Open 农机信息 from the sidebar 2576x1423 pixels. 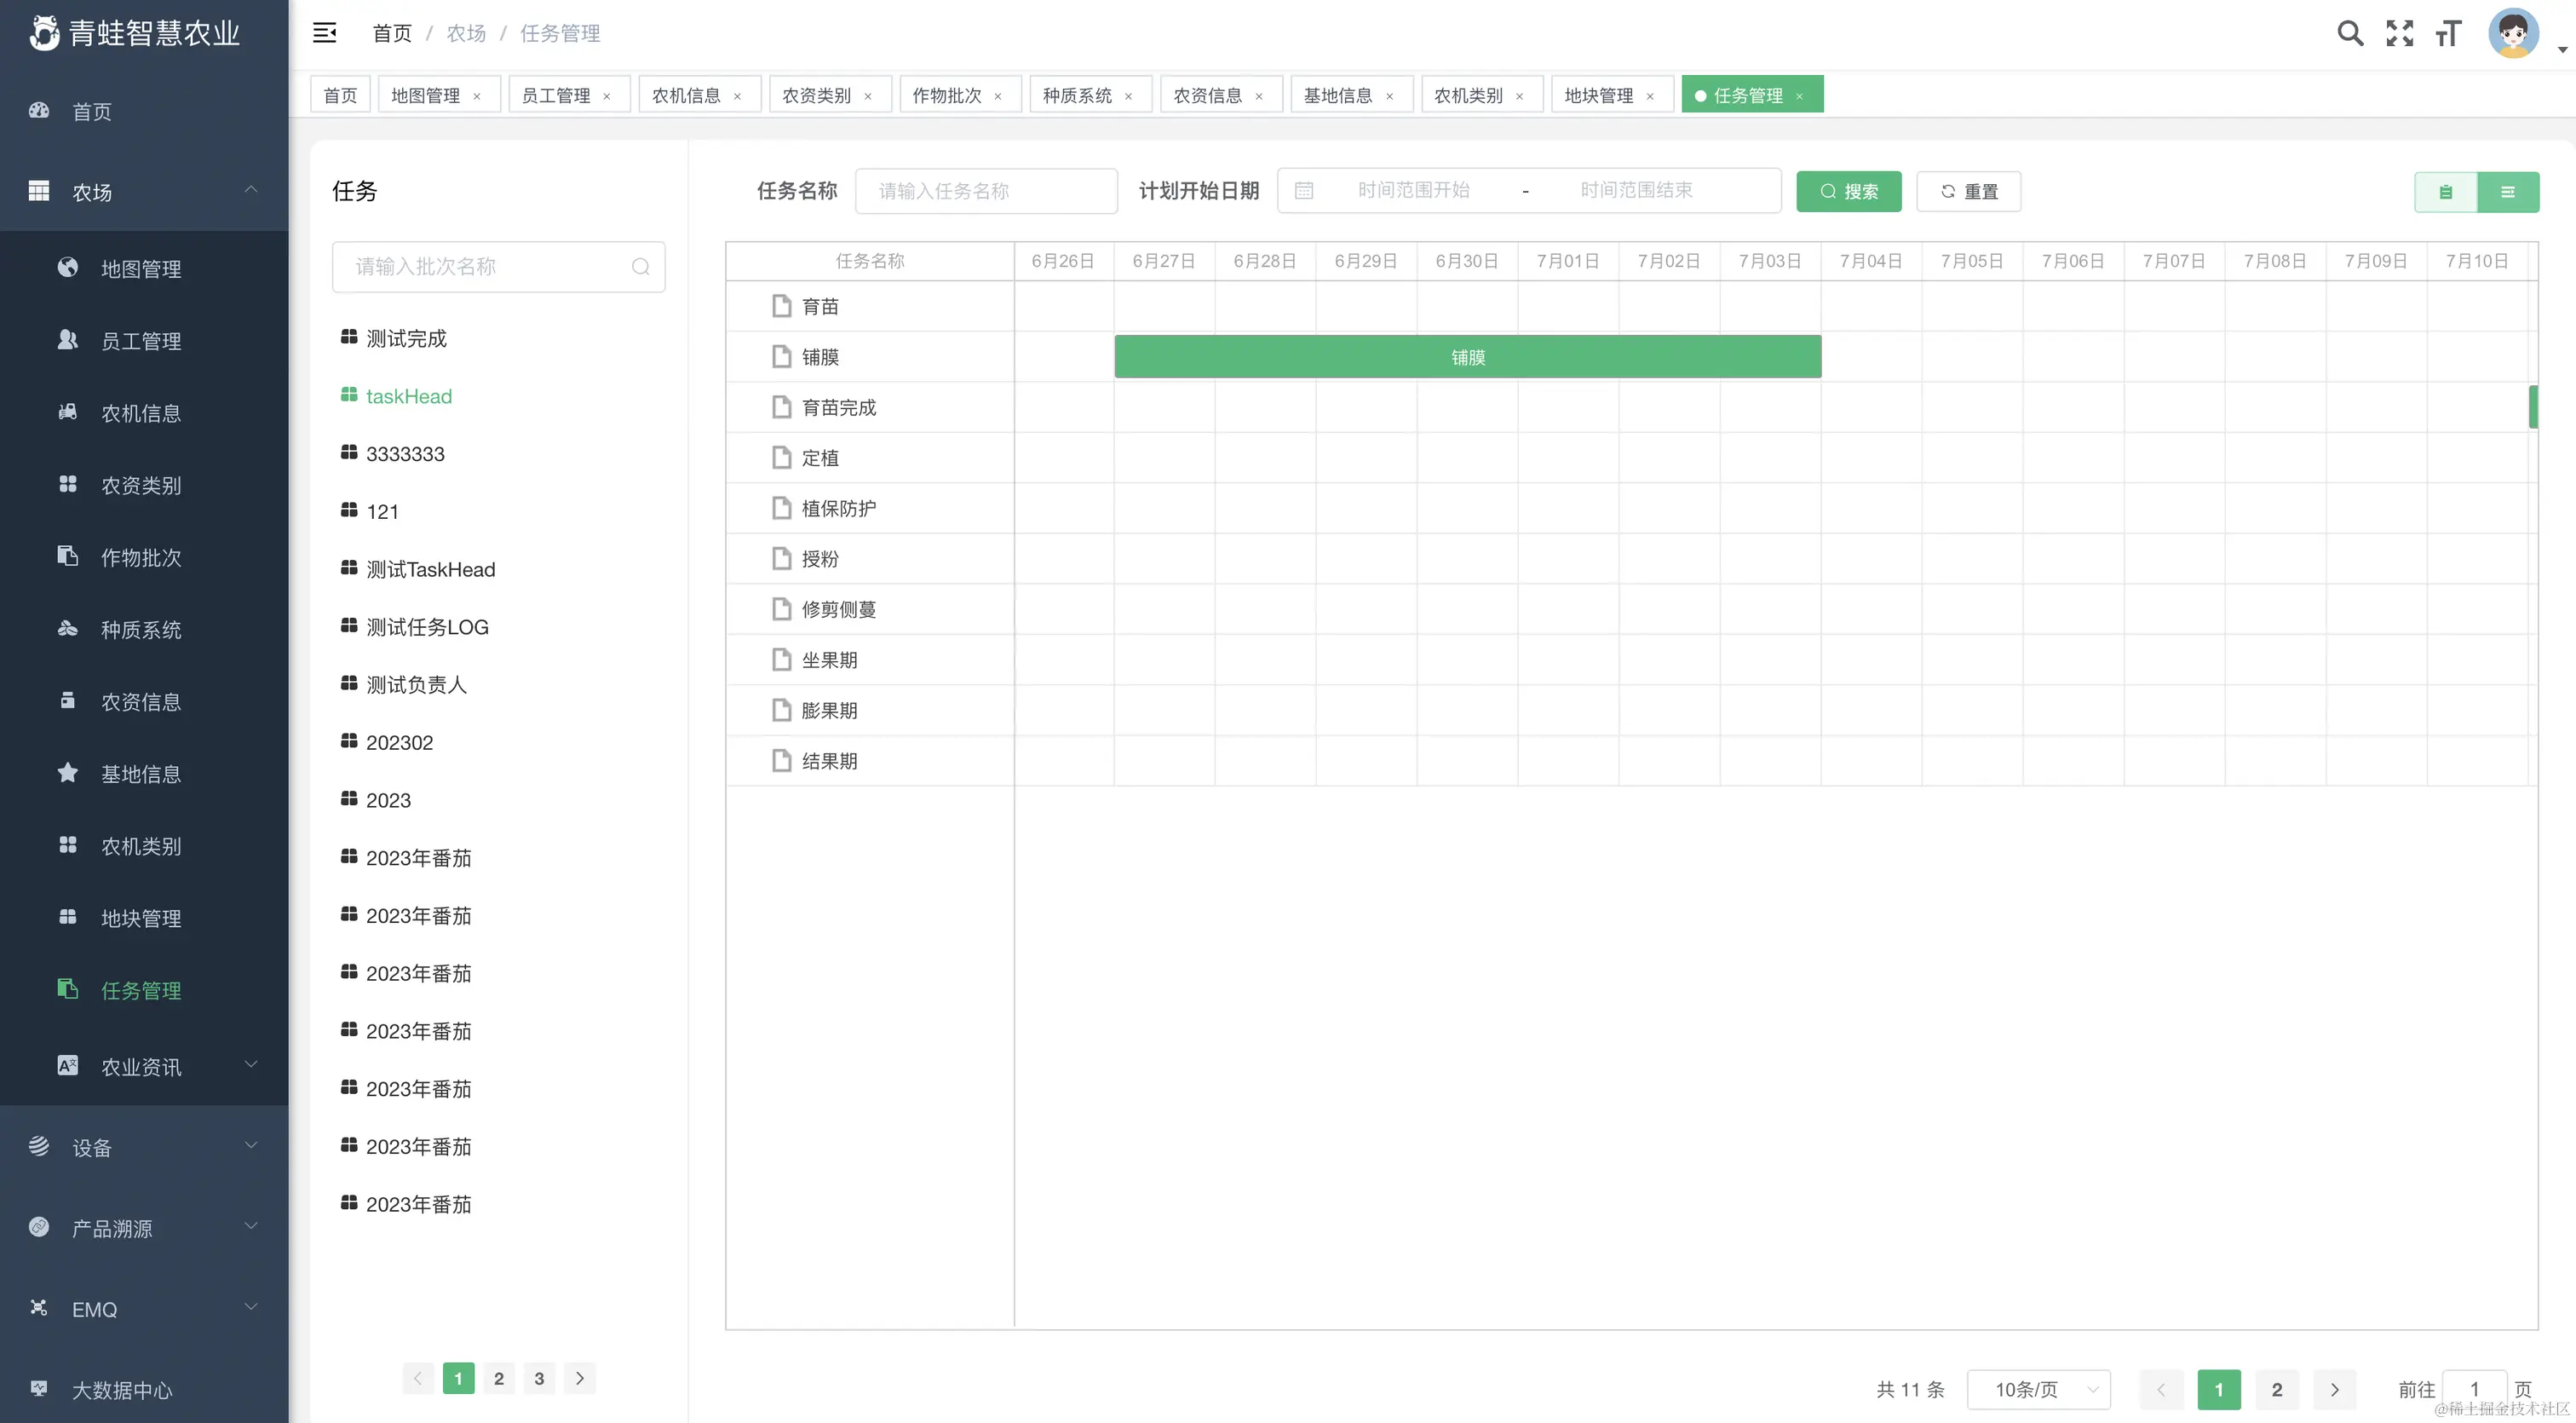tap(141, 412)
